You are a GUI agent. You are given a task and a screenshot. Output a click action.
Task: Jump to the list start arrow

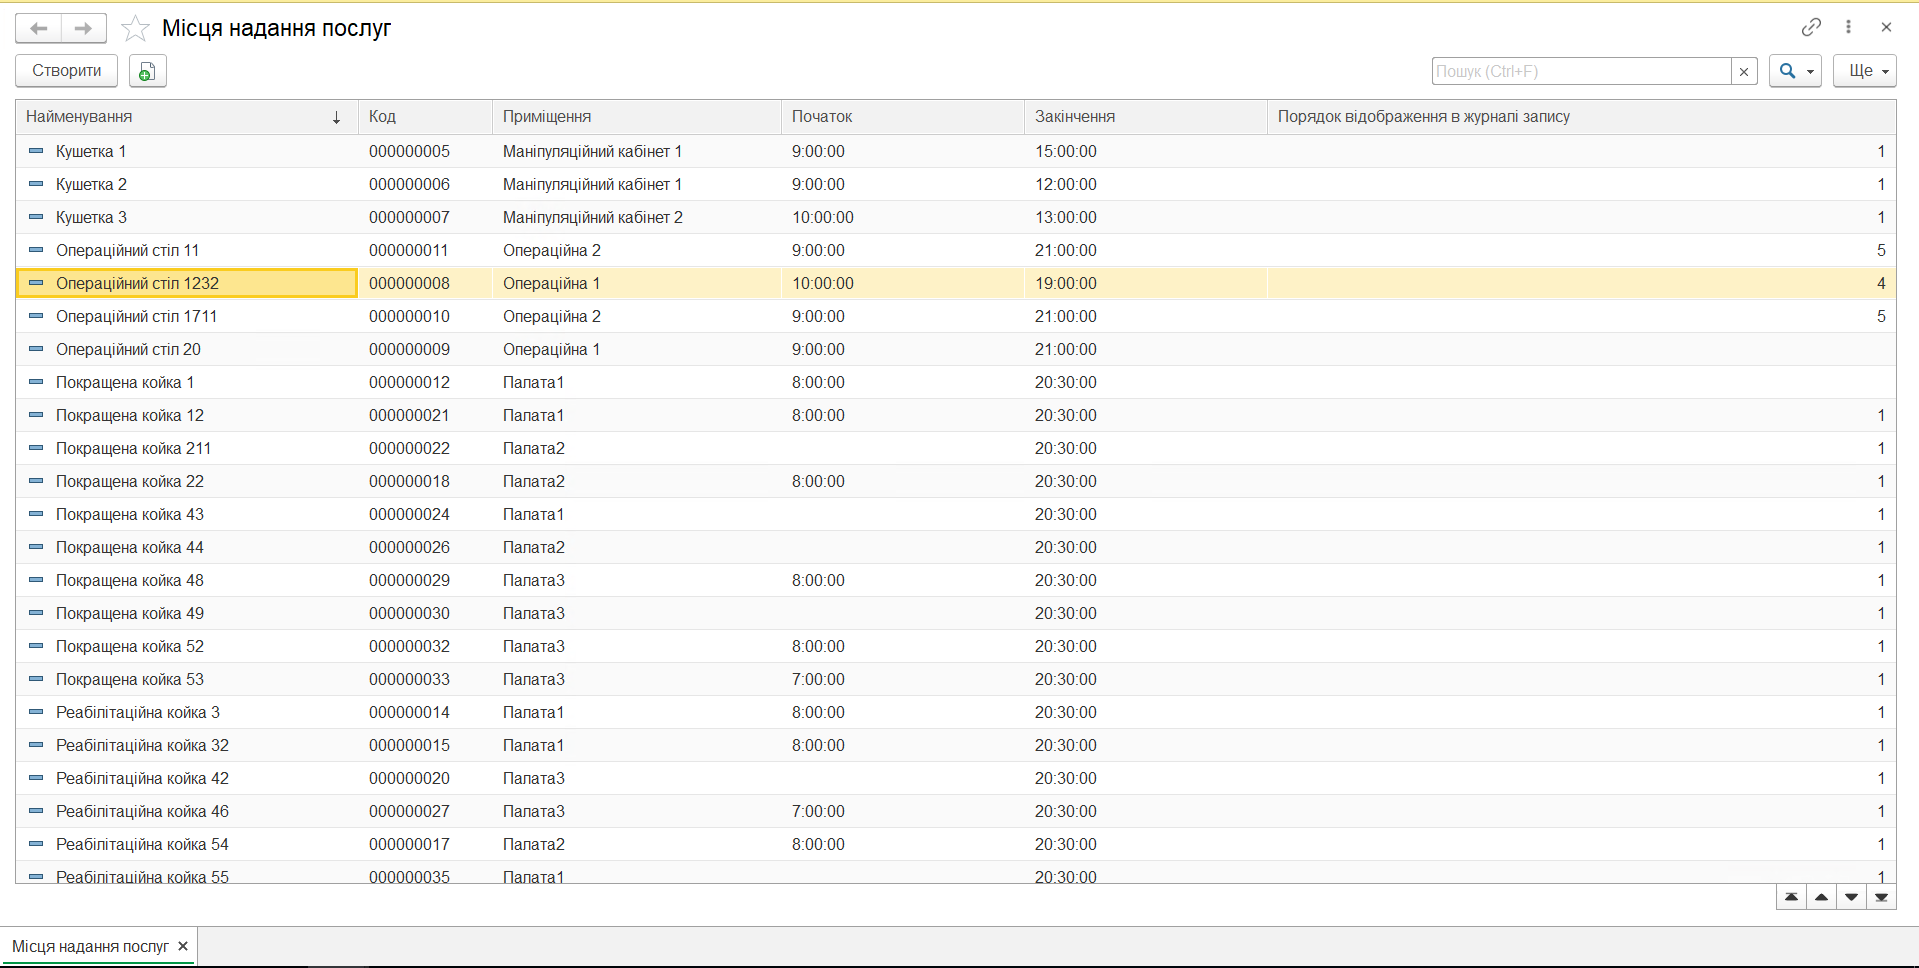tap(1791, 897)
